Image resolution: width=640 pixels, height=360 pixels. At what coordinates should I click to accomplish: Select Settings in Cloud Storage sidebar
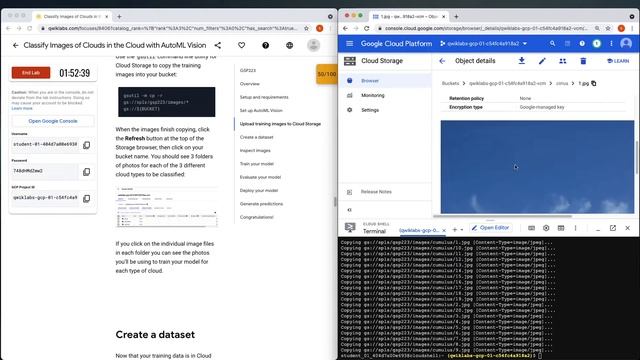385,110
